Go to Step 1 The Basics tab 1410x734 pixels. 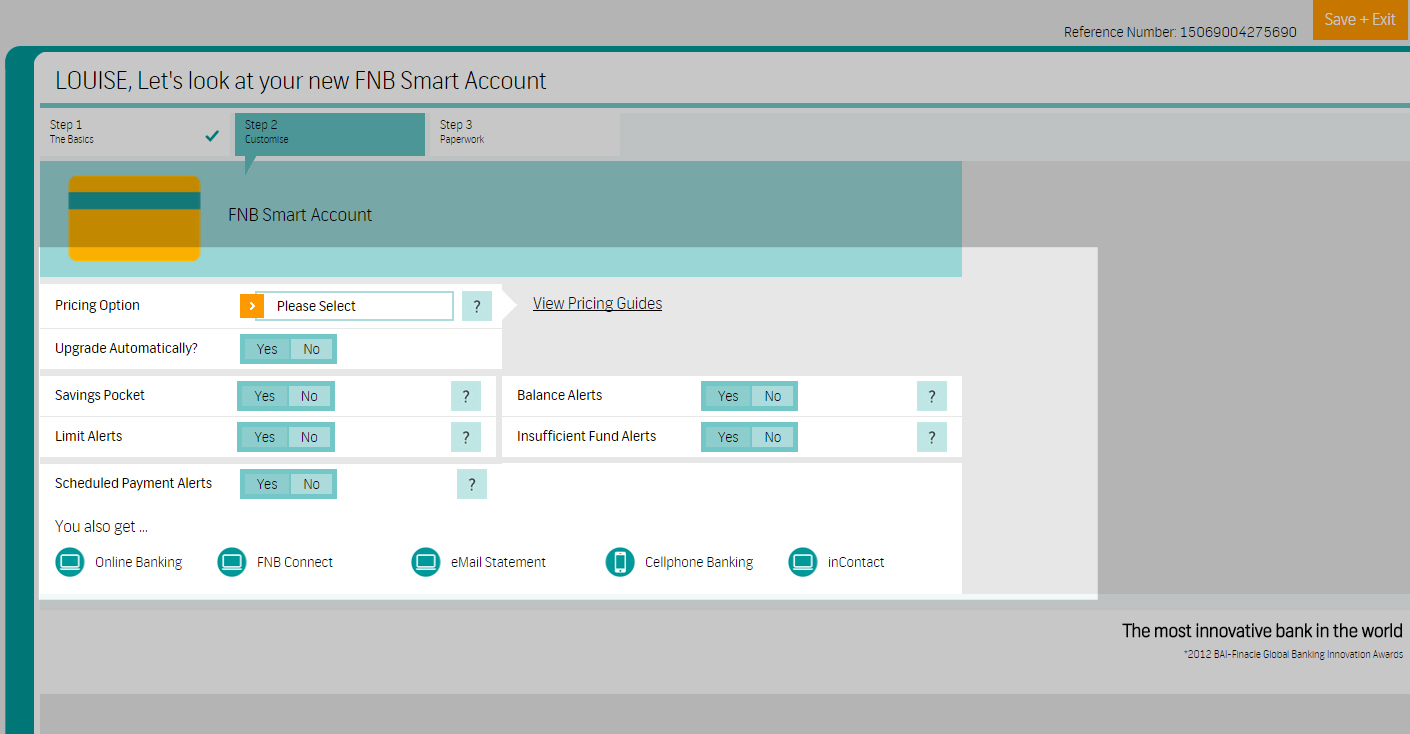tap(135, 134)
